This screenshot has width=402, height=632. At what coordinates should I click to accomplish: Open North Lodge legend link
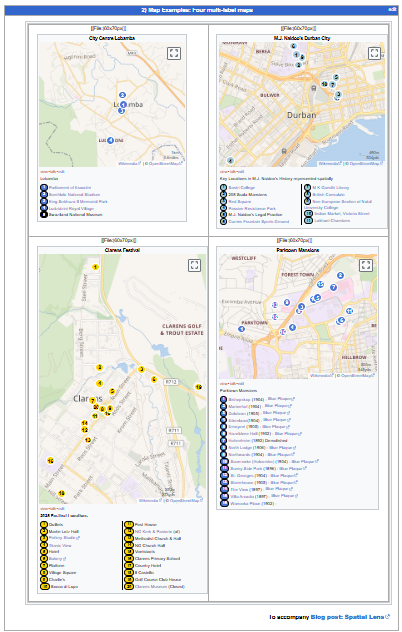click(240, 447)
